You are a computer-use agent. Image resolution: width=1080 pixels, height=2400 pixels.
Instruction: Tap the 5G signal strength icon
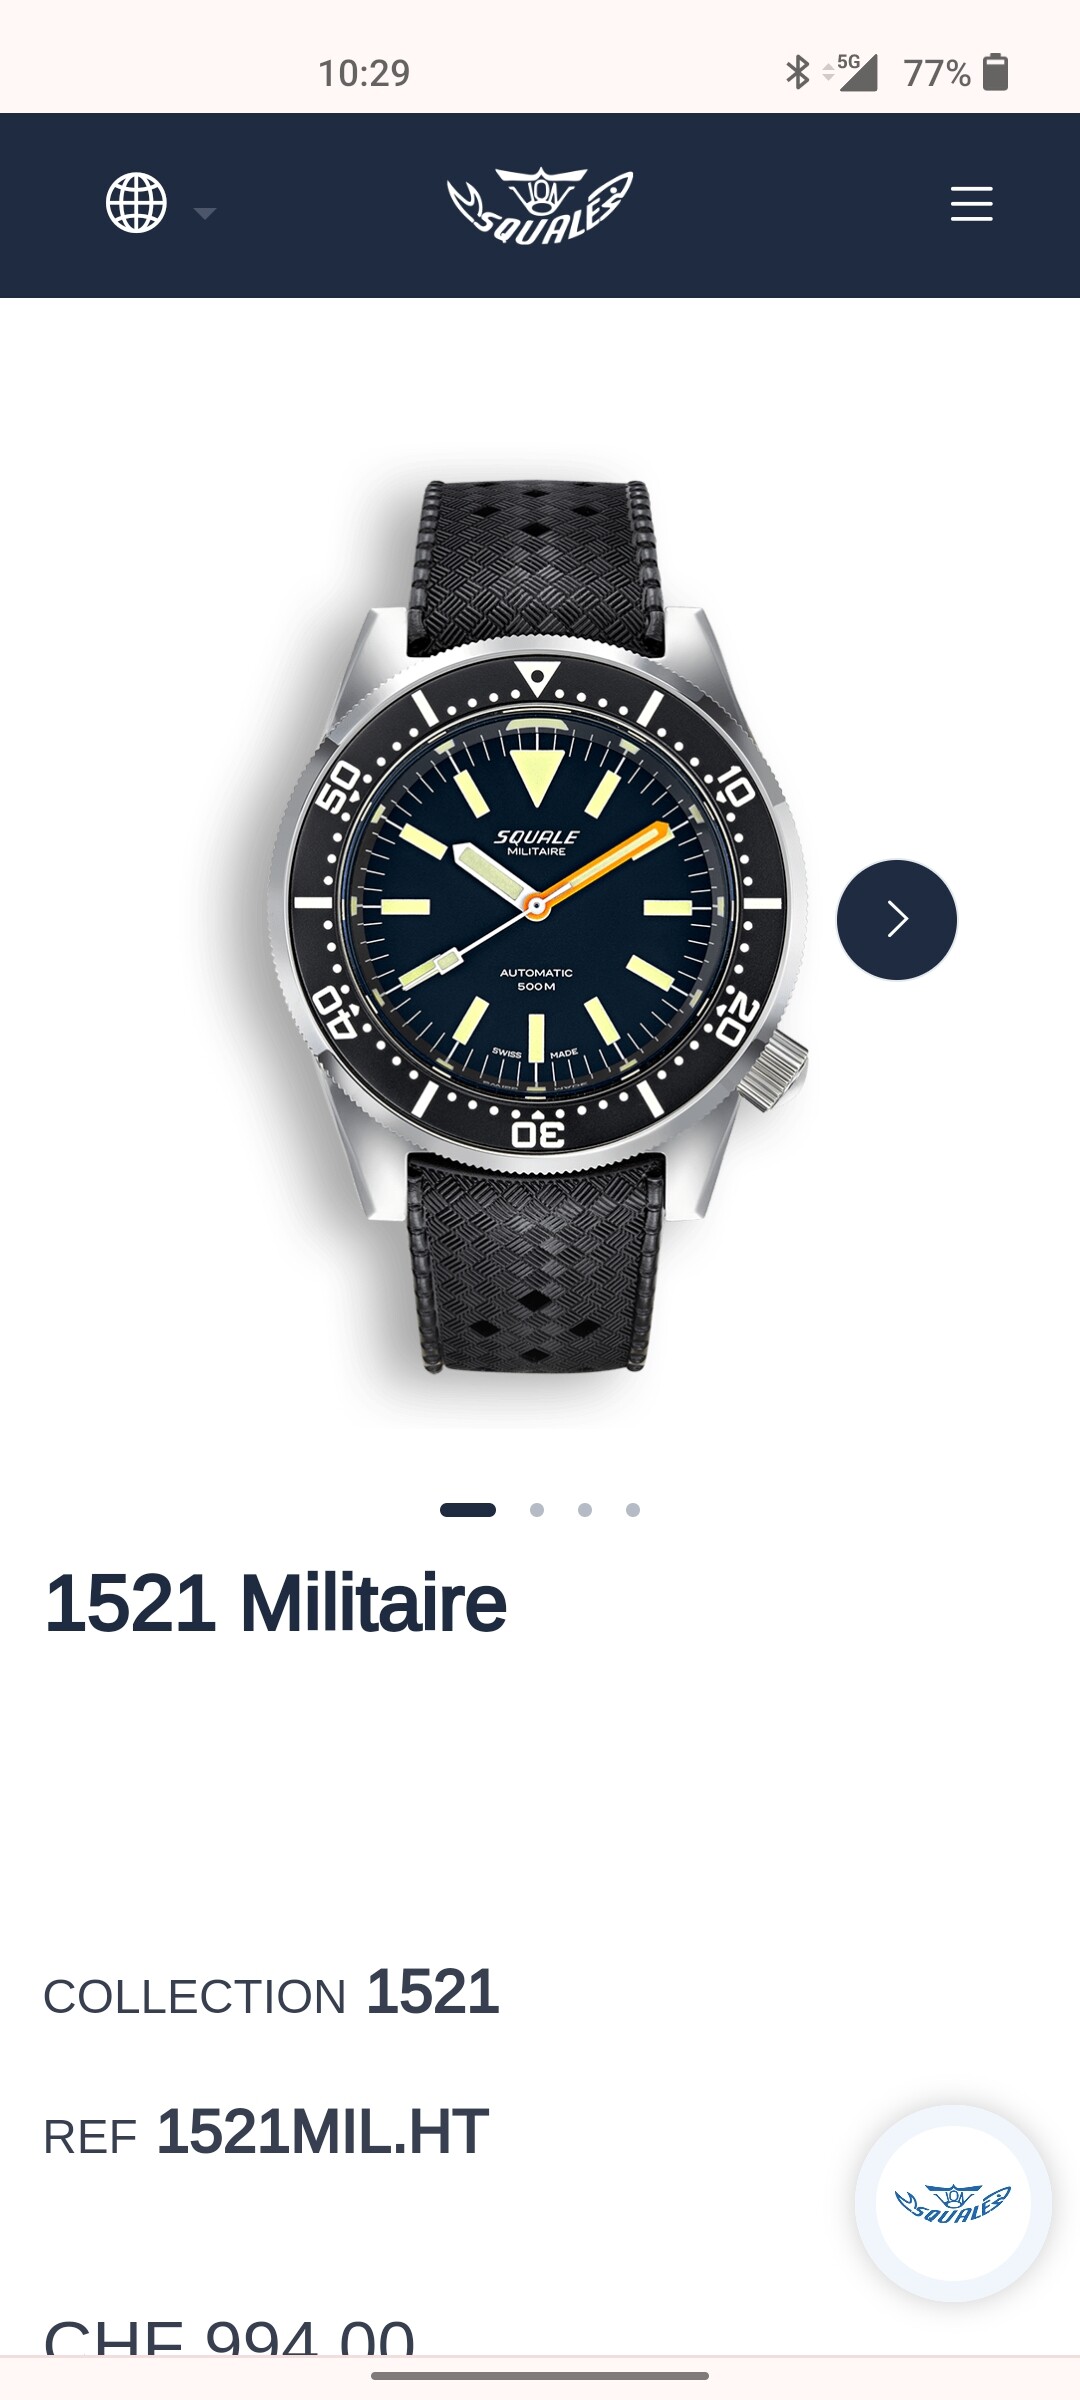coord(851,72)
